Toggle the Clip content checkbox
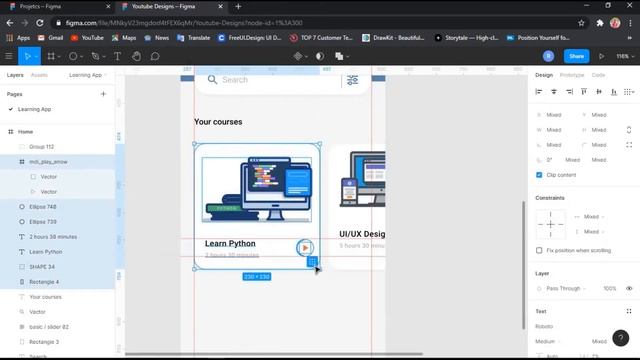640x360 pixels. (x=539, y=175)
